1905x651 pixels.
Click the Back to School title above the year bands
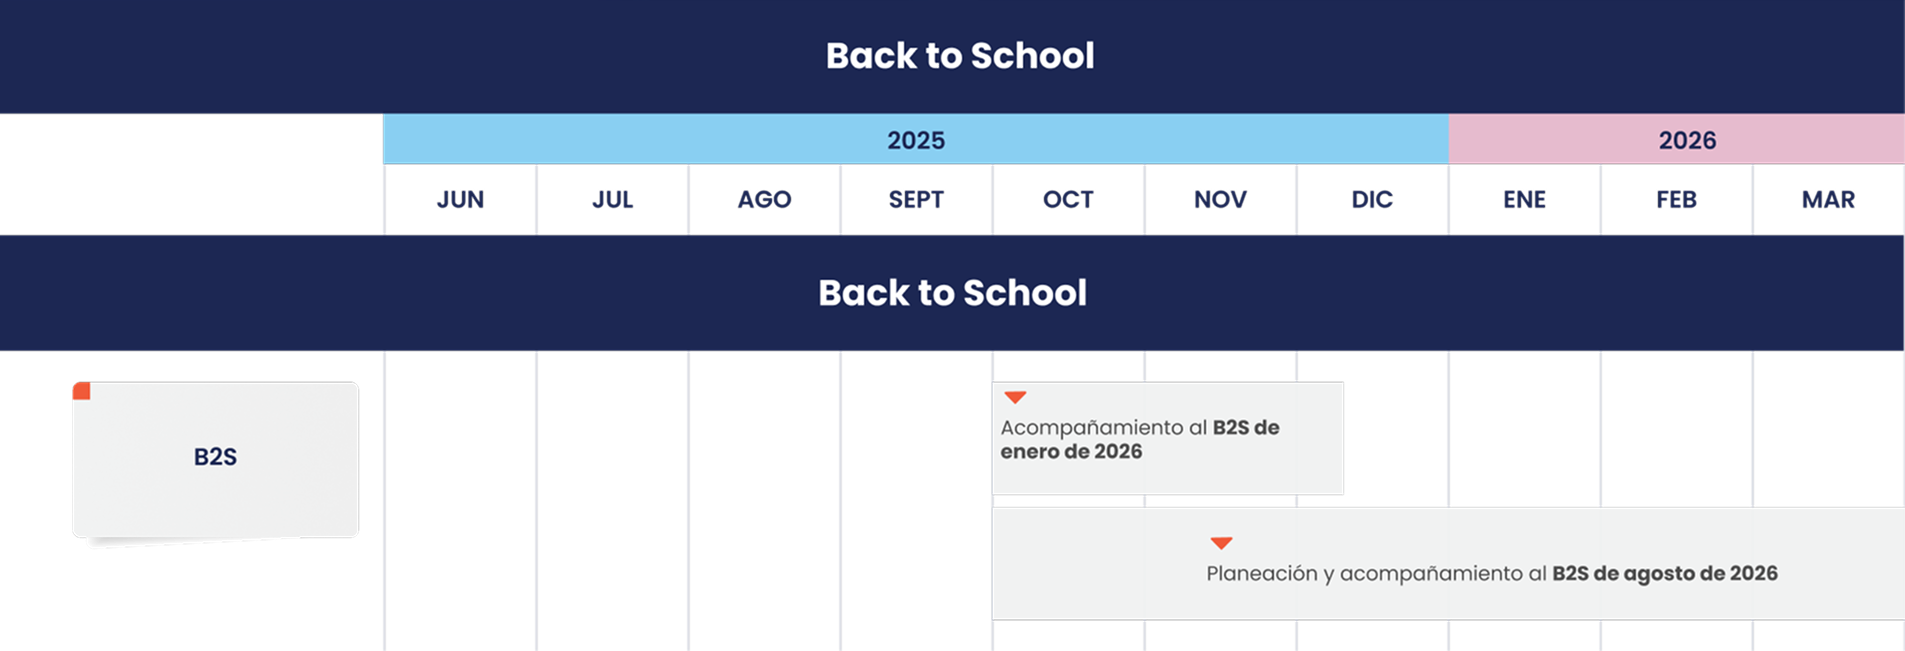click(960, 56)
